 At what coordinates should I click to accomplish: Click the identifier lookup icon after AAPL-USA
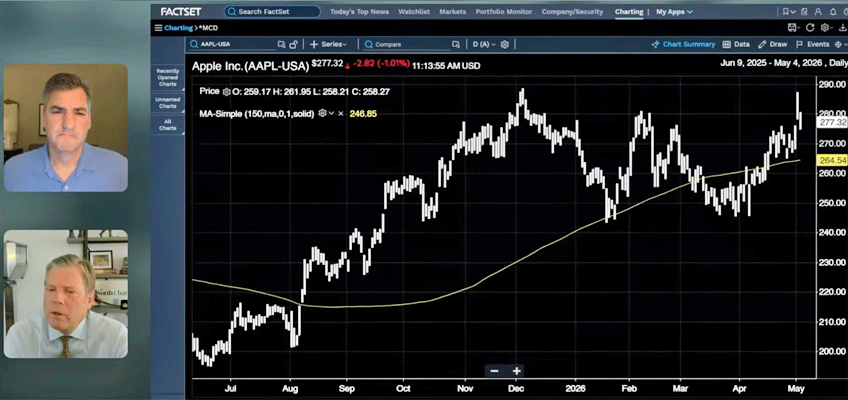pos(281,44)
